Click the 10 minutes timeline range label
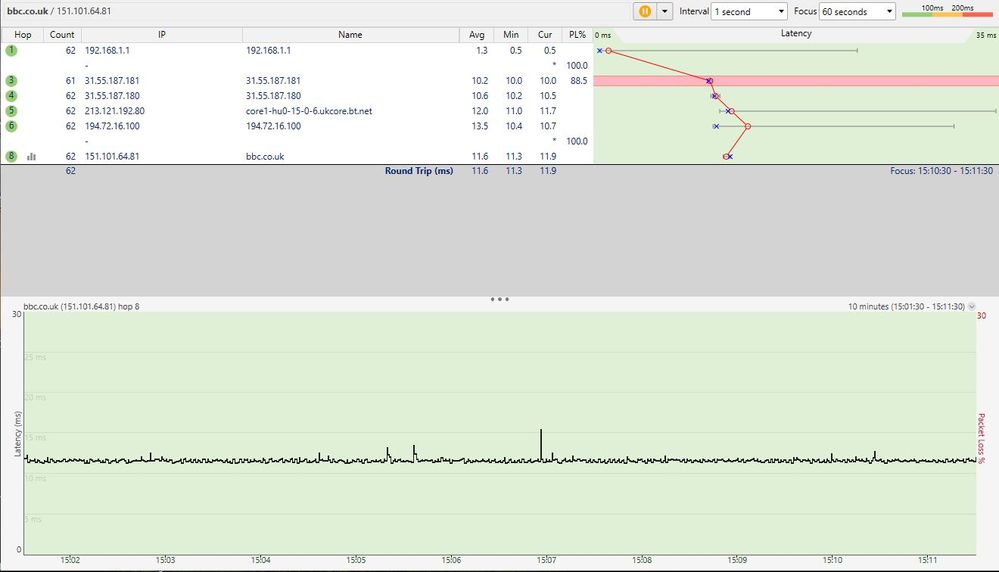The height and width of the screenshot is (572, 999). tap(905, 306)
